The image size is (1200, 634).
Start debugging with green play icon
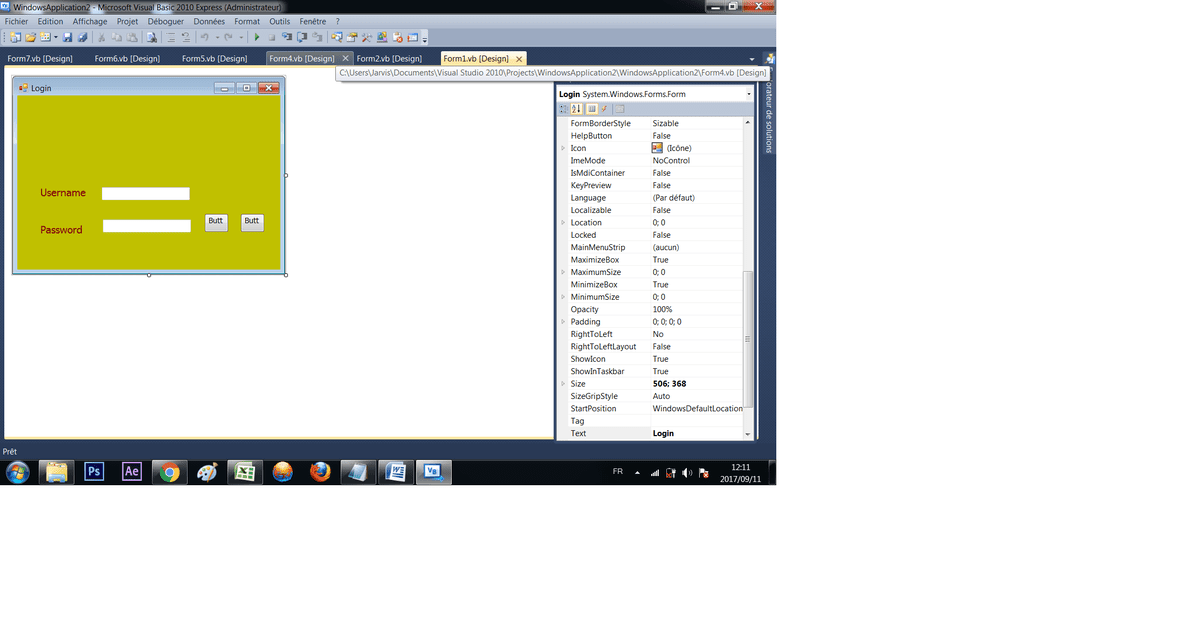point(257,37)
